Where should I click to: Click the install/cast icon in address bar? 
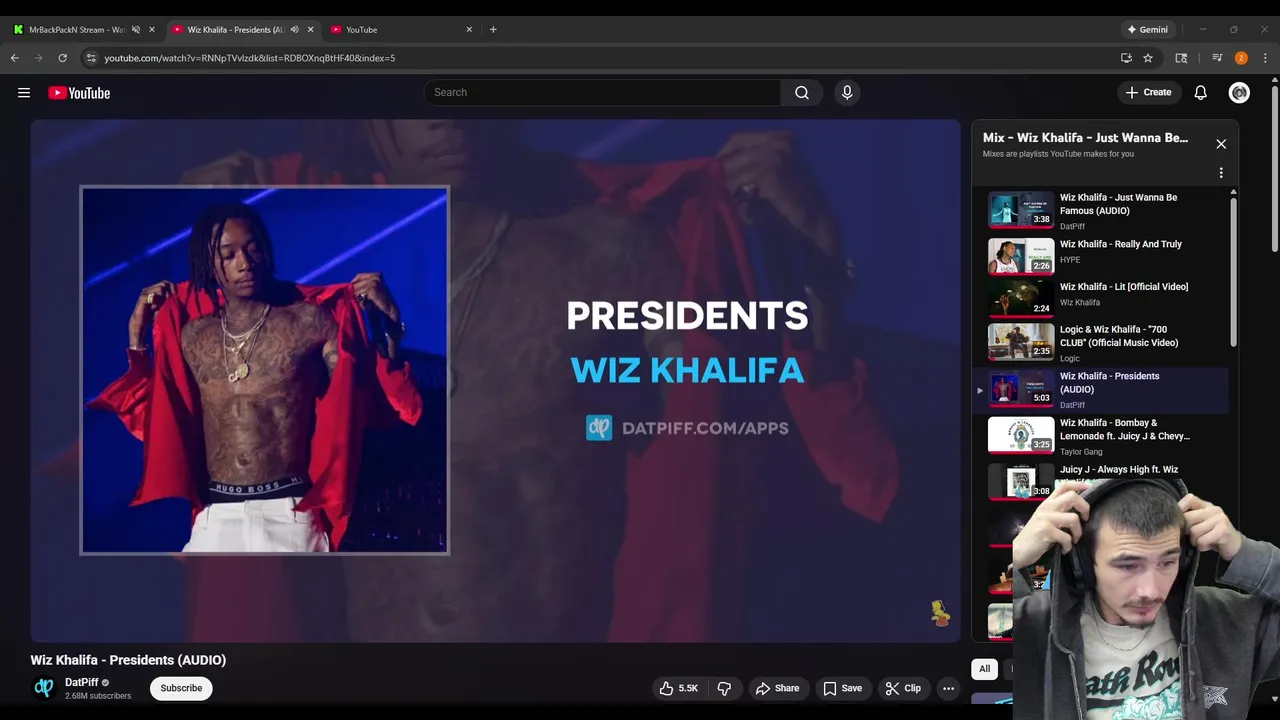click(x=1126, y=58)
